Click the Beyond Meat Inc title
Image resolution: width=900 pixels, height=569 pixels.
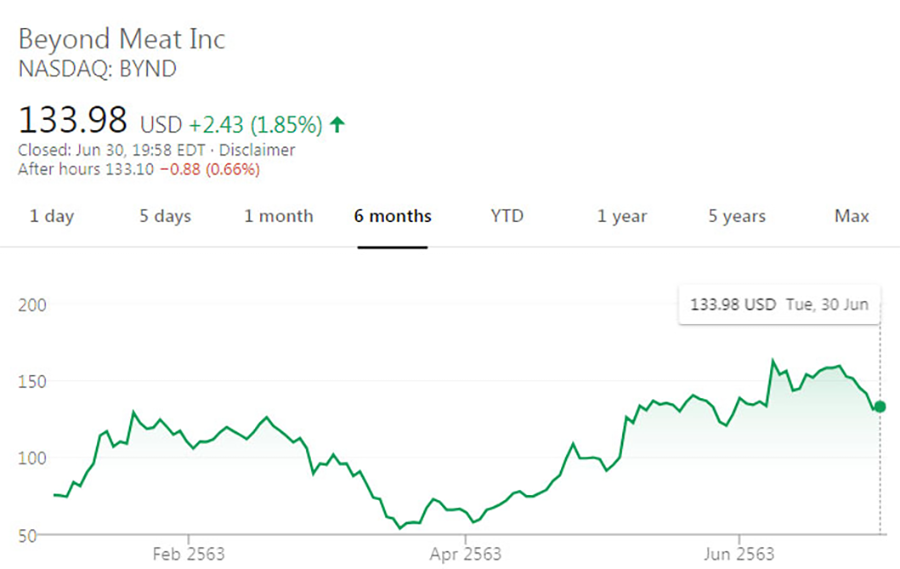click(122, 40)
